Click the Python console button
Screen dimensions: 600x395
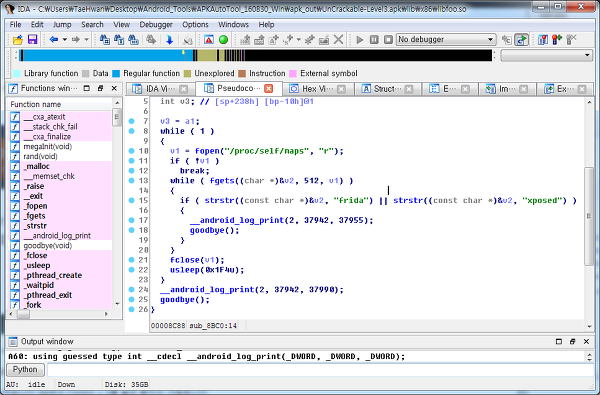[25, 370]
